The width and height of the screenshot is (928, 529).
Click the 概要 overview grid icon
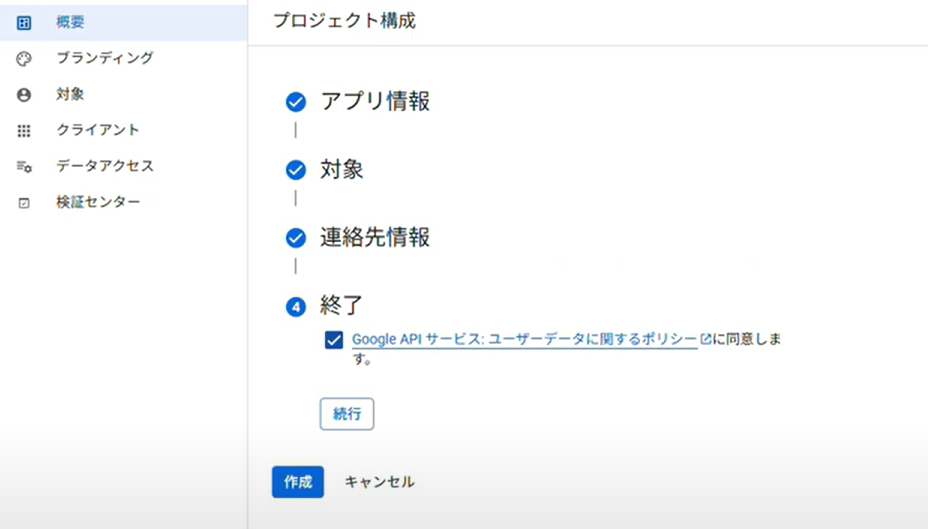coord(24,23)
